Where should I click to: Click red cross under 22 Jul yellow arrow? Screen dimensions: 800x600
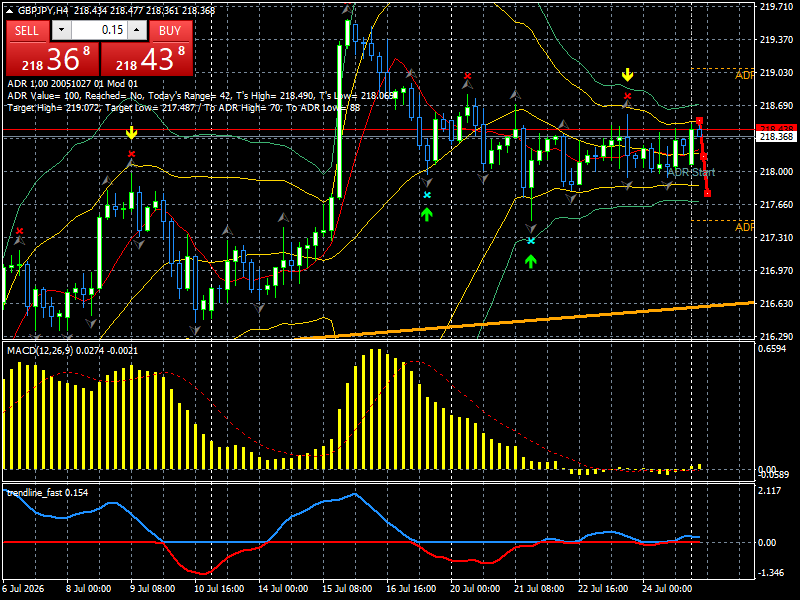coord(628,96)
